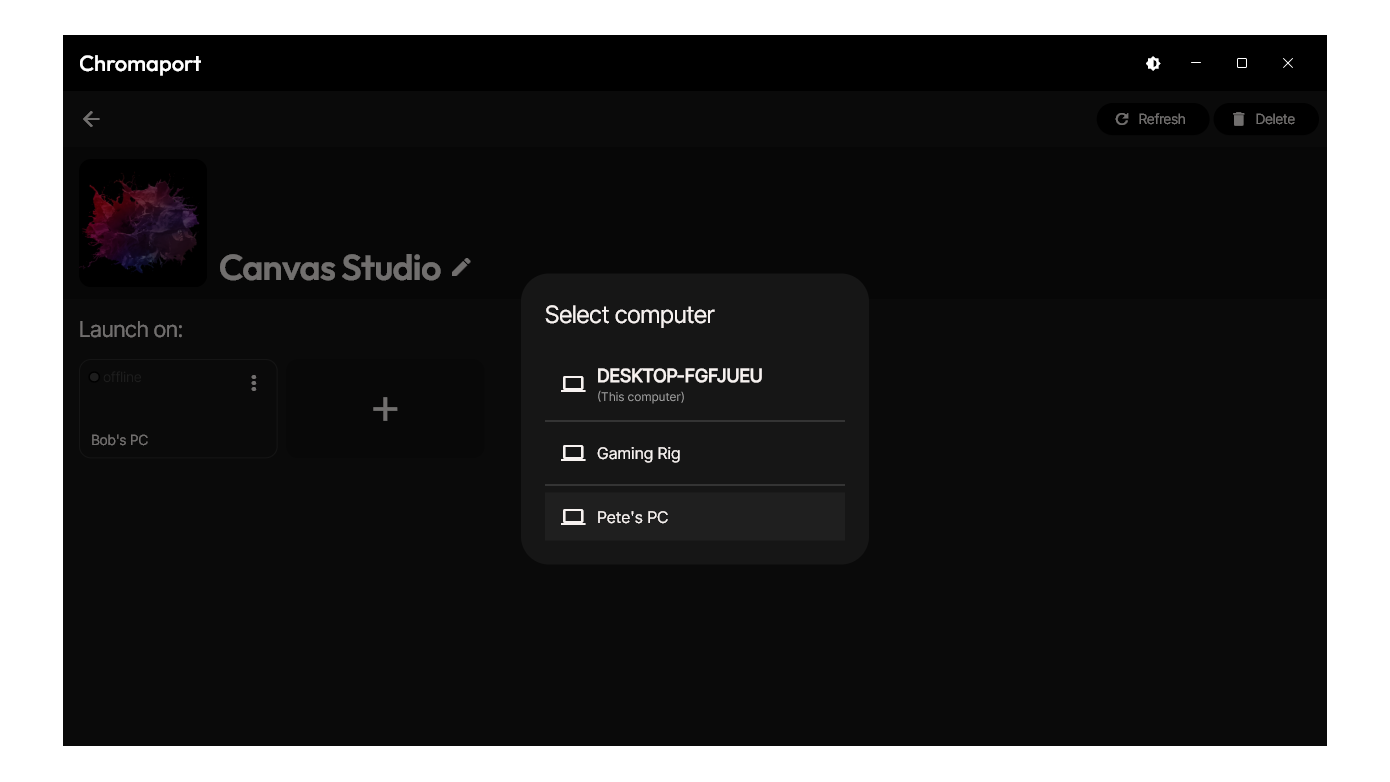Toggle the brightness theme icon in title bar
This screenshot has width=1390, height=782.
(1153, 63)
